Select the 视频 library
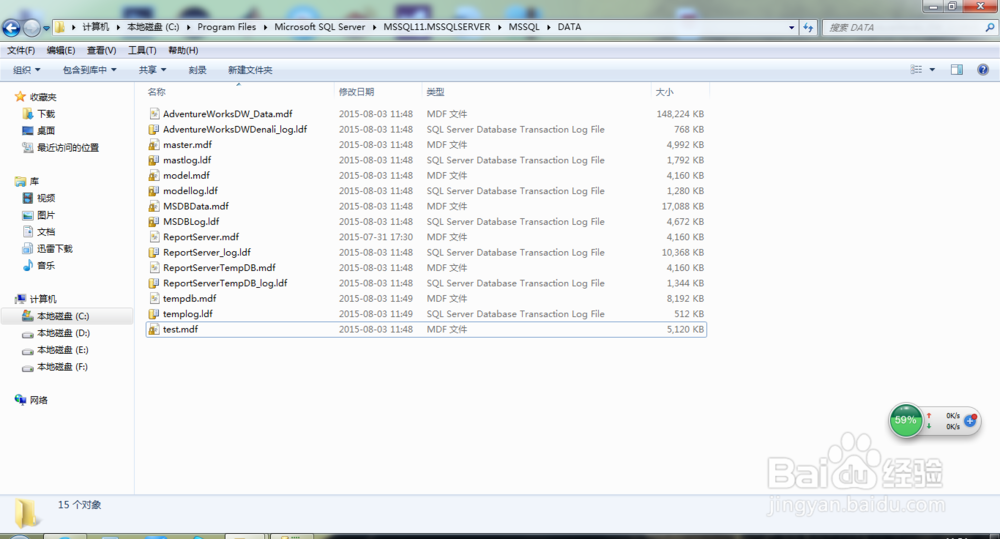 coord(46,198)
